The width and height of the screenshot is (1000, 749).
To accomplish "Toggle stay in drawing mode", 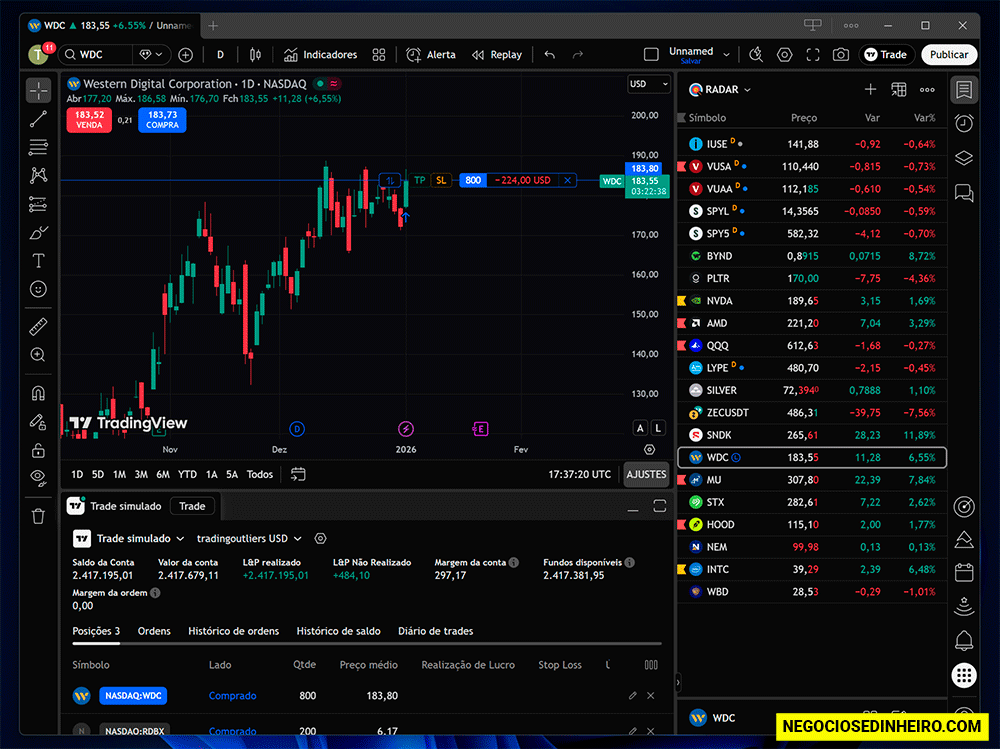I will [38, 422].
